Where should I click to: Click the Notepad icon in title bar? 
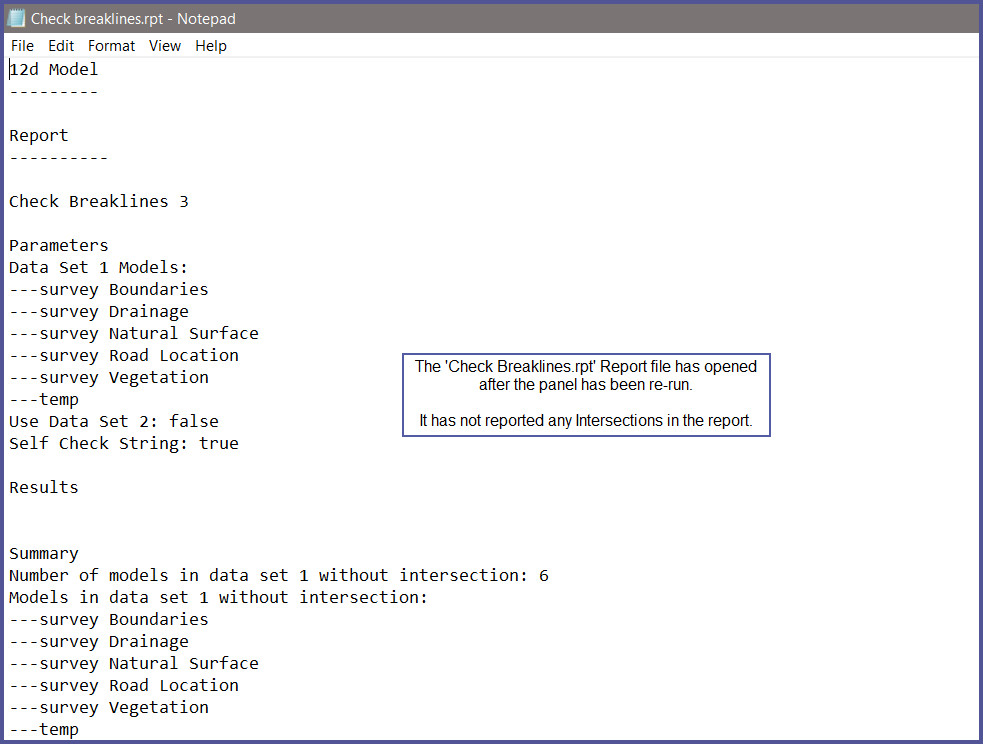pos(15,19)
